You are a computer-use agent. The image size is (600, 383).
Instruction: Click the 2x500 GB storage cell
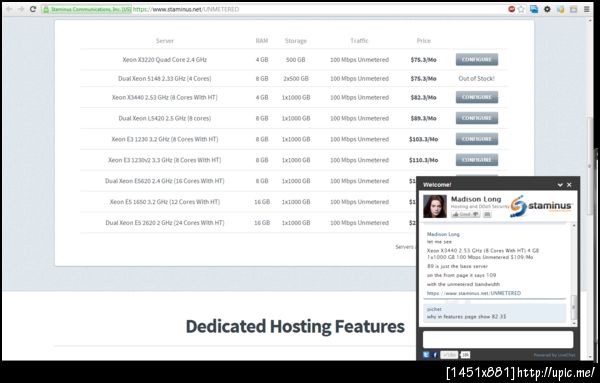[x=296, y=78]
